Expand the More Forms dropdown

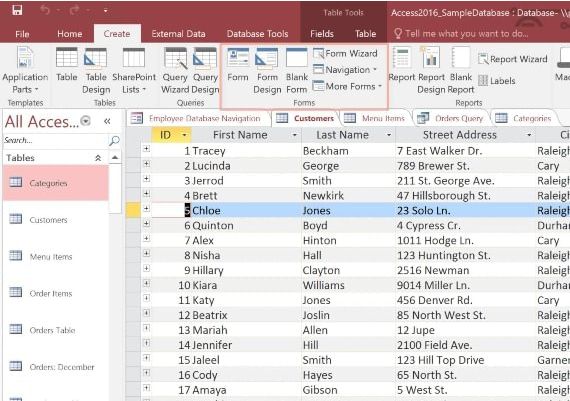(x=347, y=86)
